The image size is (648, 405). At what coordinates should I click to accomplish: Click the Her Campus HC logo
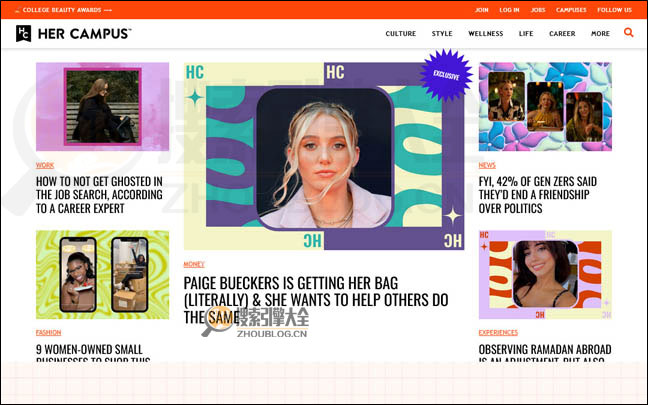(x=24, y=33)
